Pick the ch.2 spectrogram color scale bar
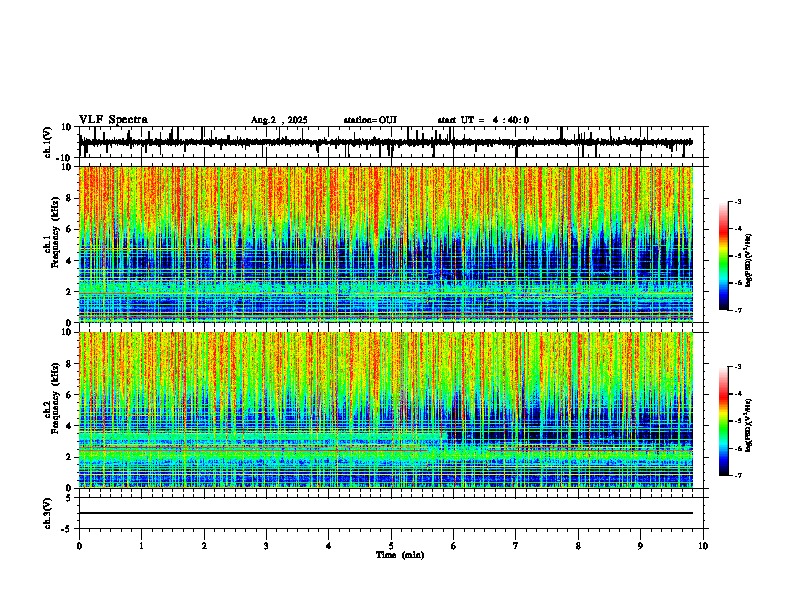This screenshot has height=612, width=792. tap(724, 421)
